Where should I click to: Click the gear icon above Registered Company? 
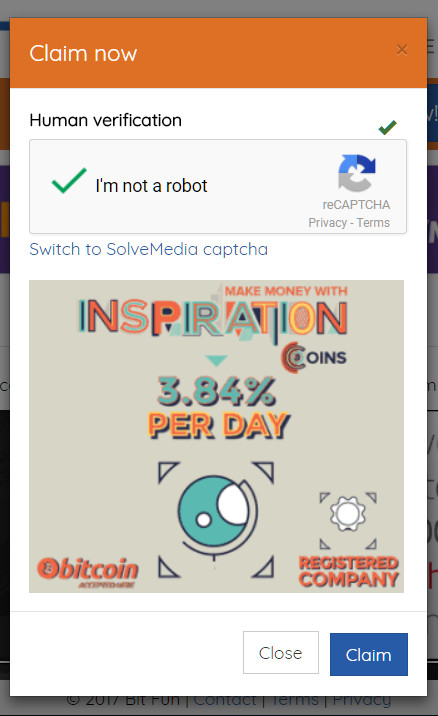348,513
